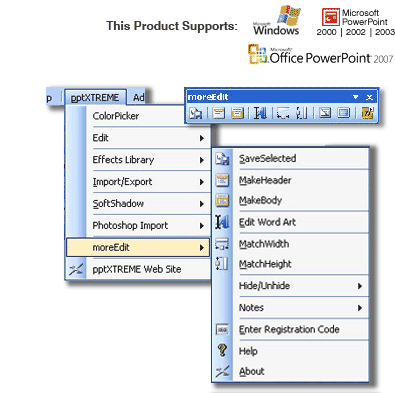Choose MakeHeader text in submenu
The width and height of the screenshot is (395, 393).
click(265, 180)
